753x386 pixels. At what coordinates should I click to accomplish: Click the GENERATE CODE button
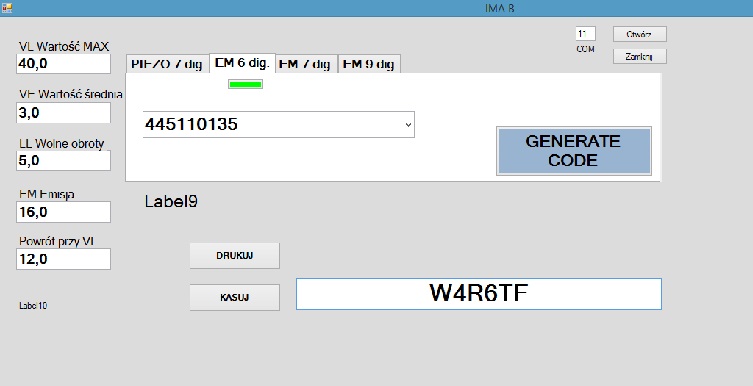[x=574, y=151]
